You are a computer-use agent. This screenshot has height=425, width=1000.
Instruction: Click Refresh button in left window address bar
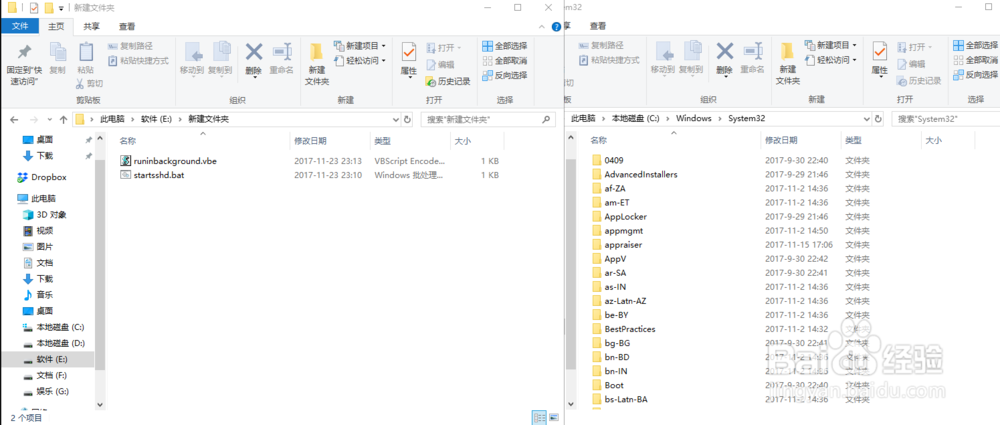pyautogui.click(x=408, y=119)
